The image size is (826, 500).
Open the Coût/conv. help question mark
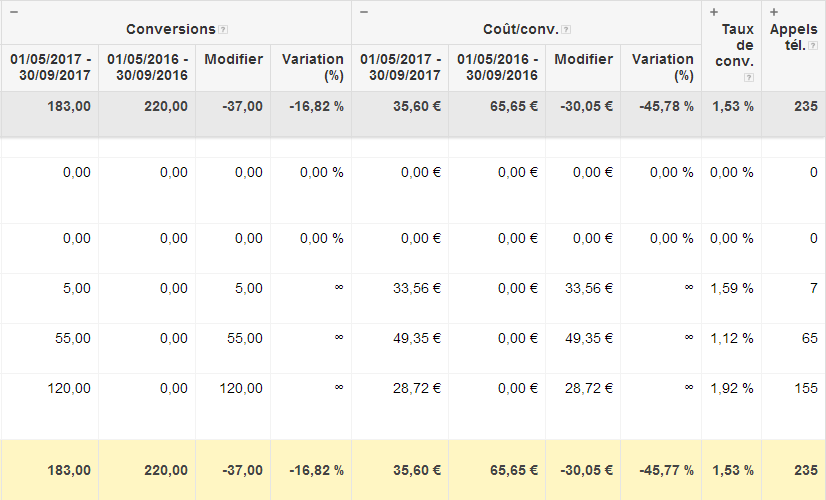click(566, 30)
